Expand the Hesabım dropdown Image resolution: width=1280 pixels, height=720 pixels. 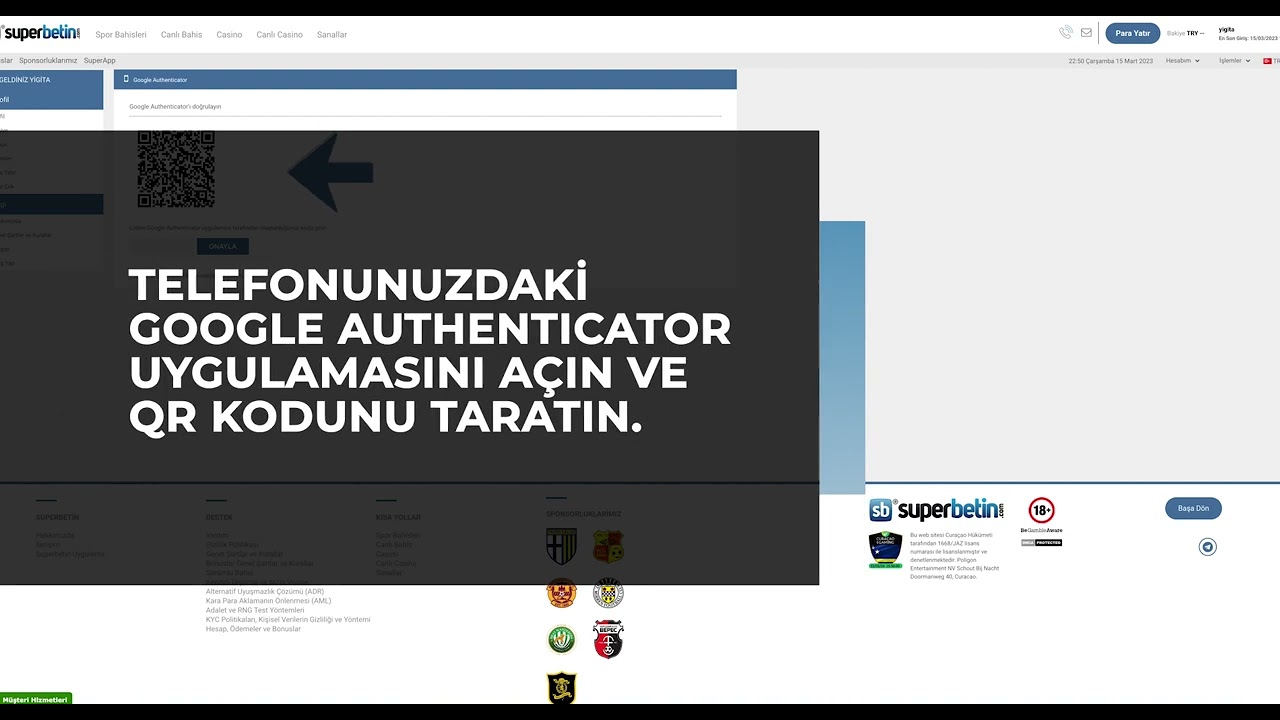click(1183, 61)
